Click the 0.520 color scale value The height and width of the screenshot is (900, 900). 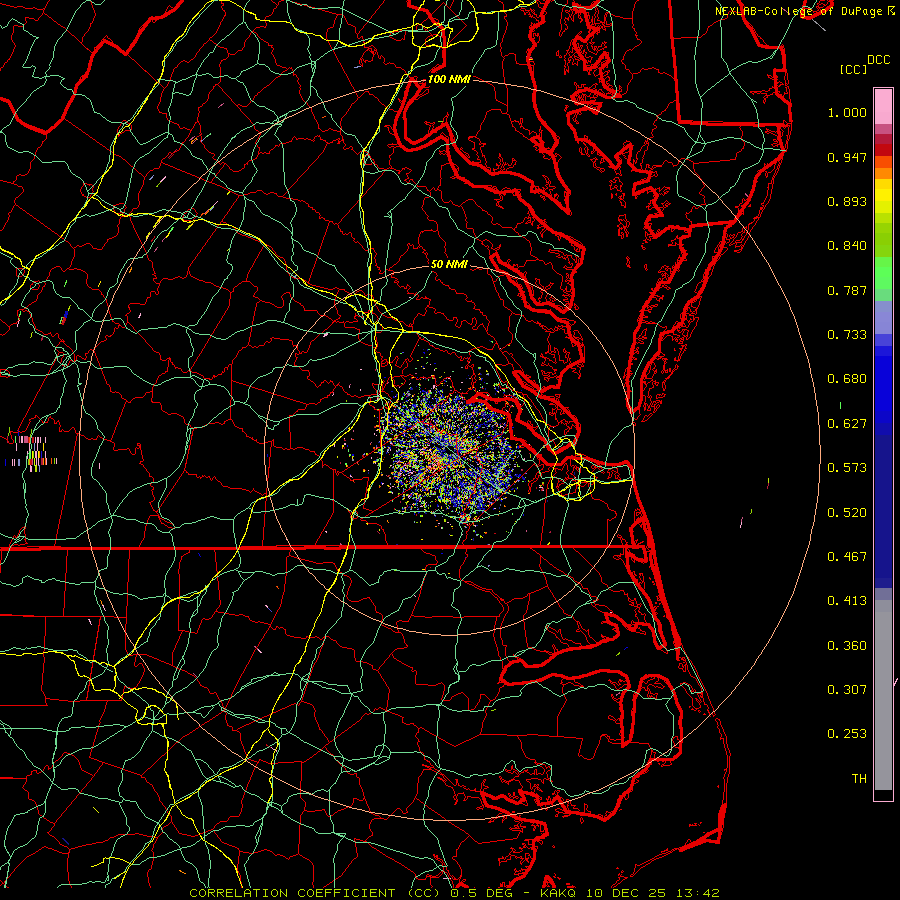(847, 513)
